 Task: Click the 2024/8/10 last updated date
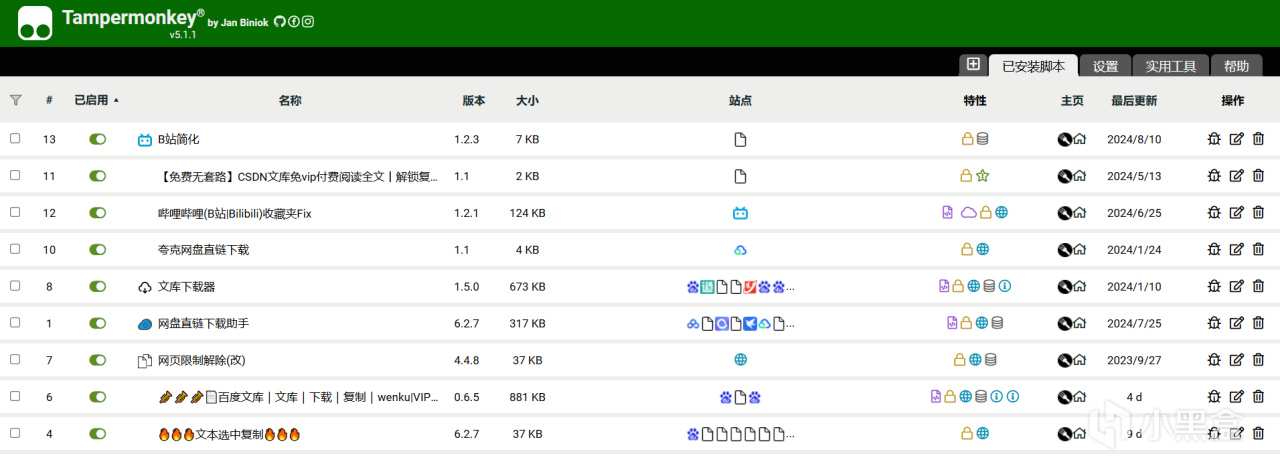[x=1134, y=139]
